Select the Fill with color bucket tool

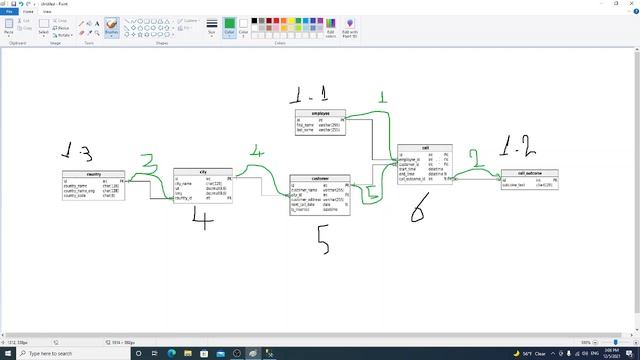[89, 24]
